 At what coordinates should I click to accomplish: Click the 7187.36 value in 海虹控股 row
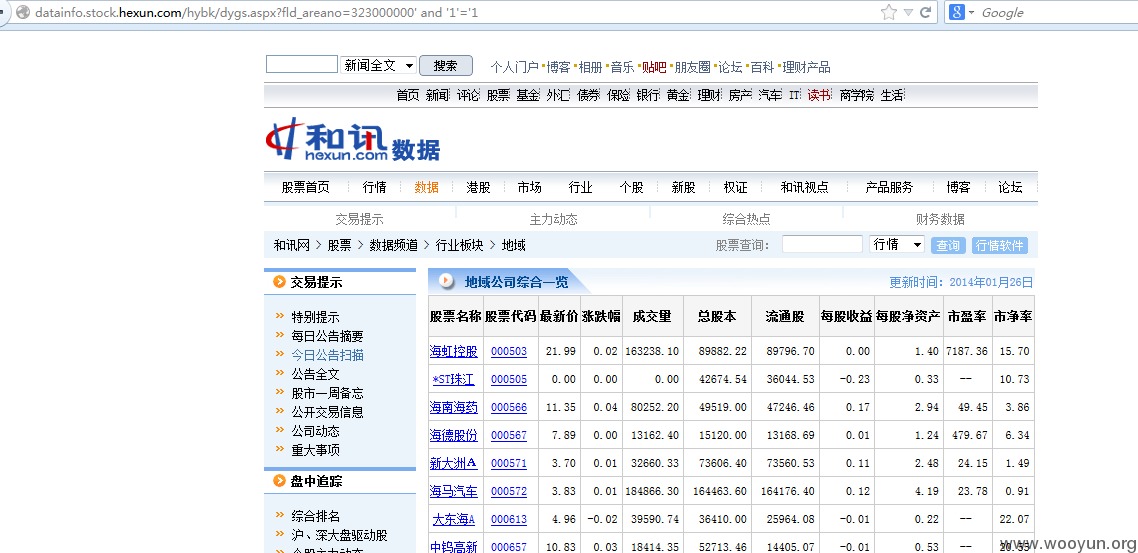[x=967, y=351]
